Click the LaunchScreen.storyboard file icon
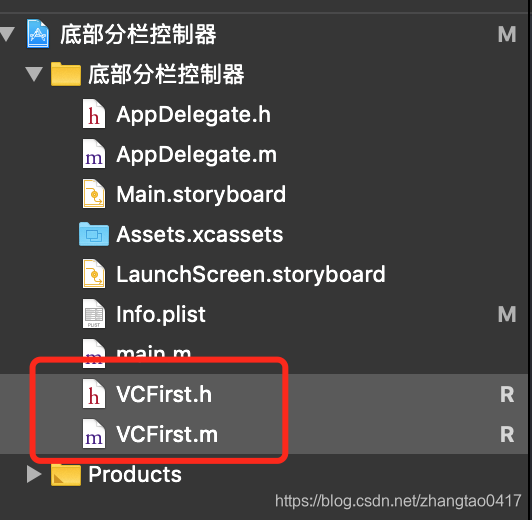Image resolution: width=532 pixels, height=520 pixels. [94, 274]
